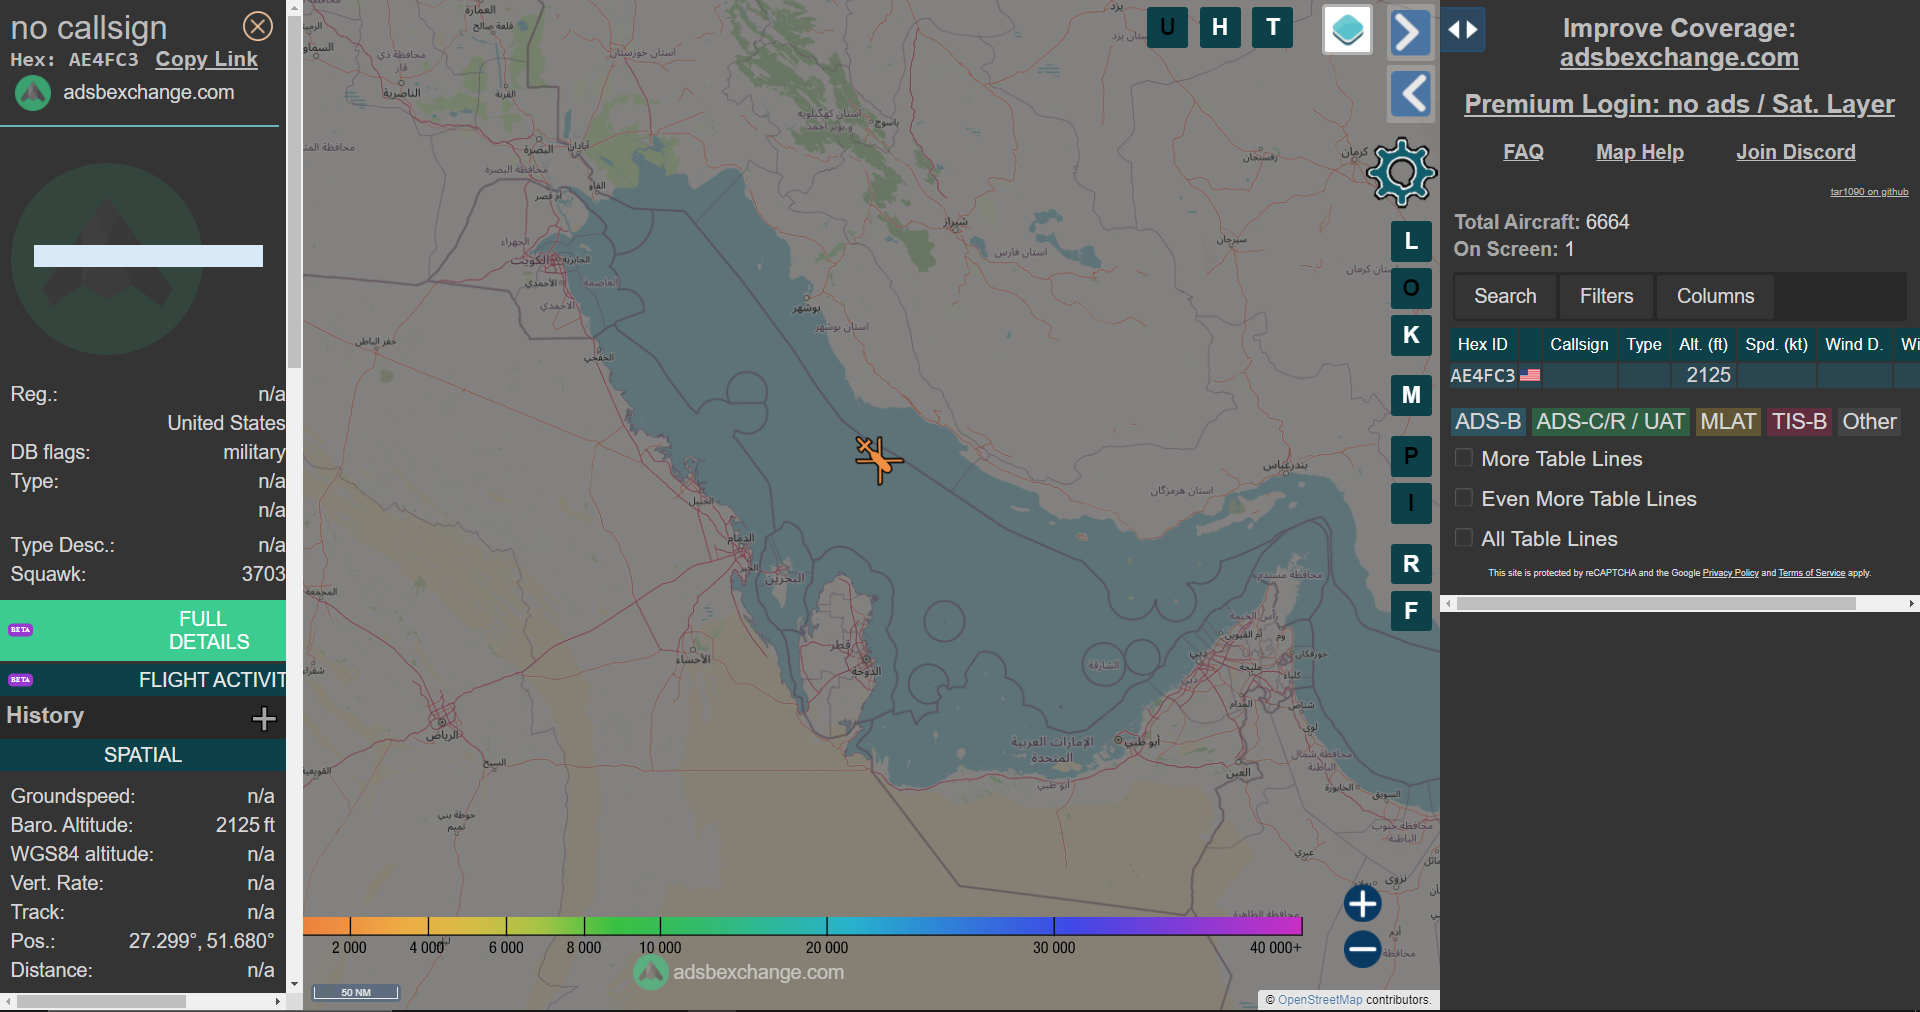Open the Filters tab

click(x=1606, y=296)
